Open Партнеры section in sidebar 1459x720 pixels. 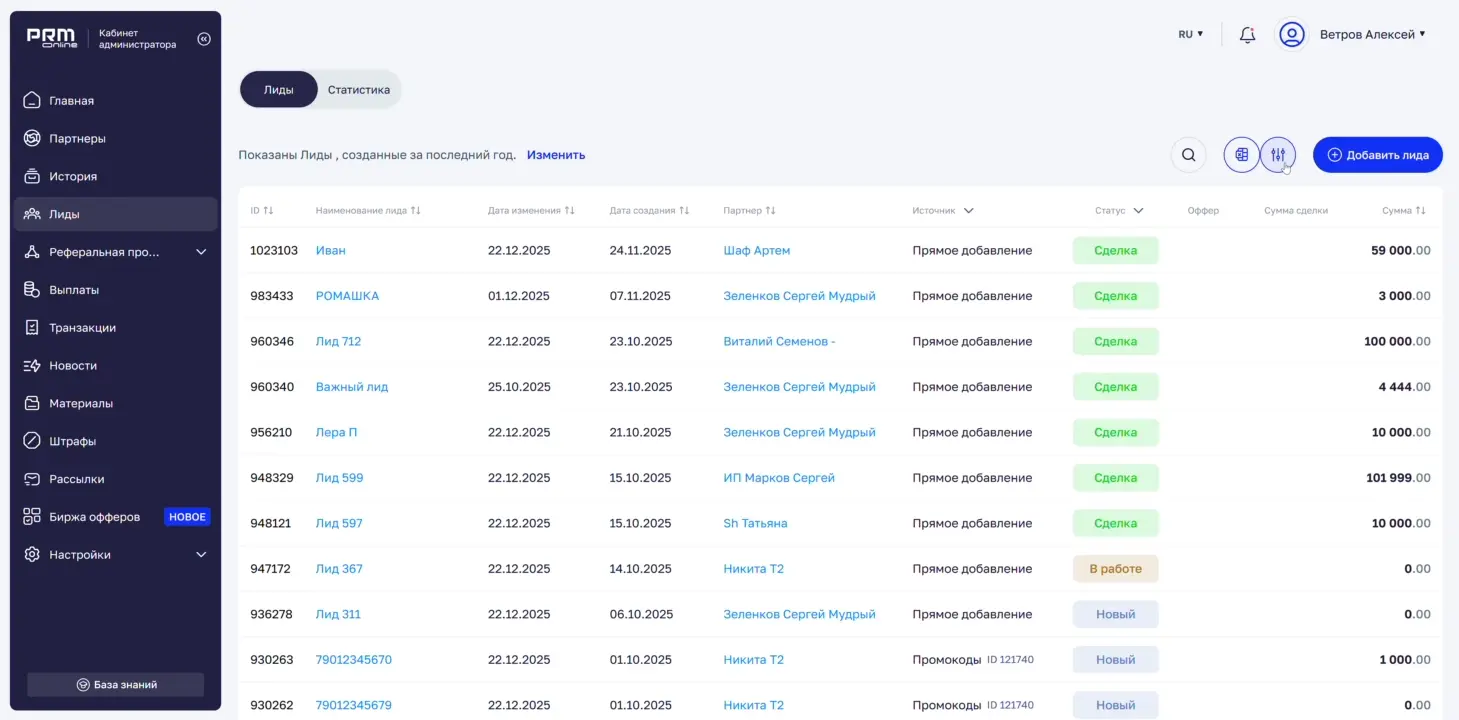coord(77,139)
